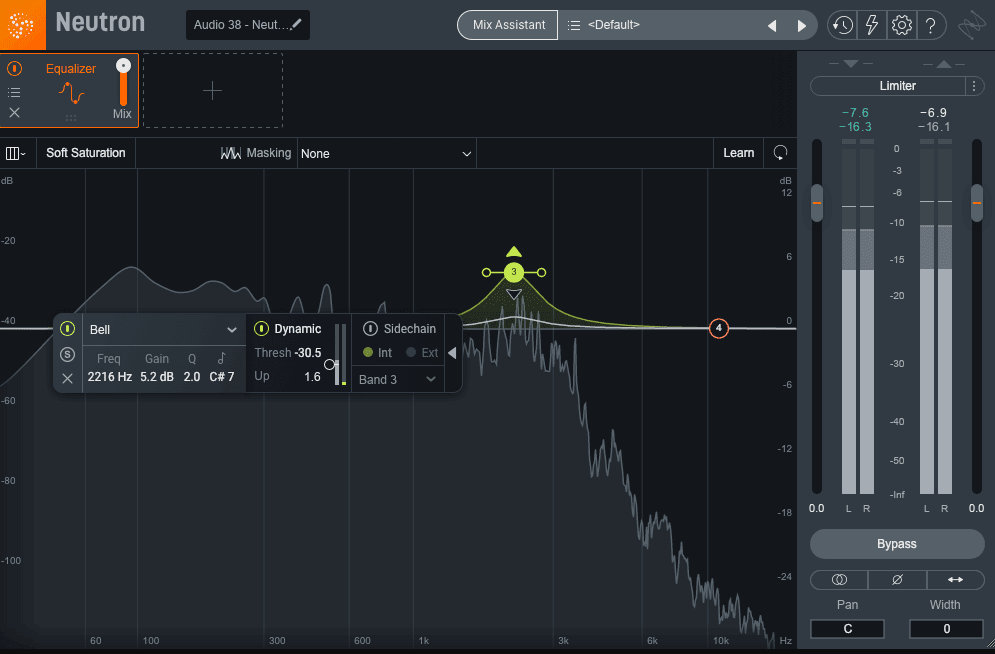The image size is (995, 654).
Task: Toggle band 3 power button
Action: coord(67,329)
